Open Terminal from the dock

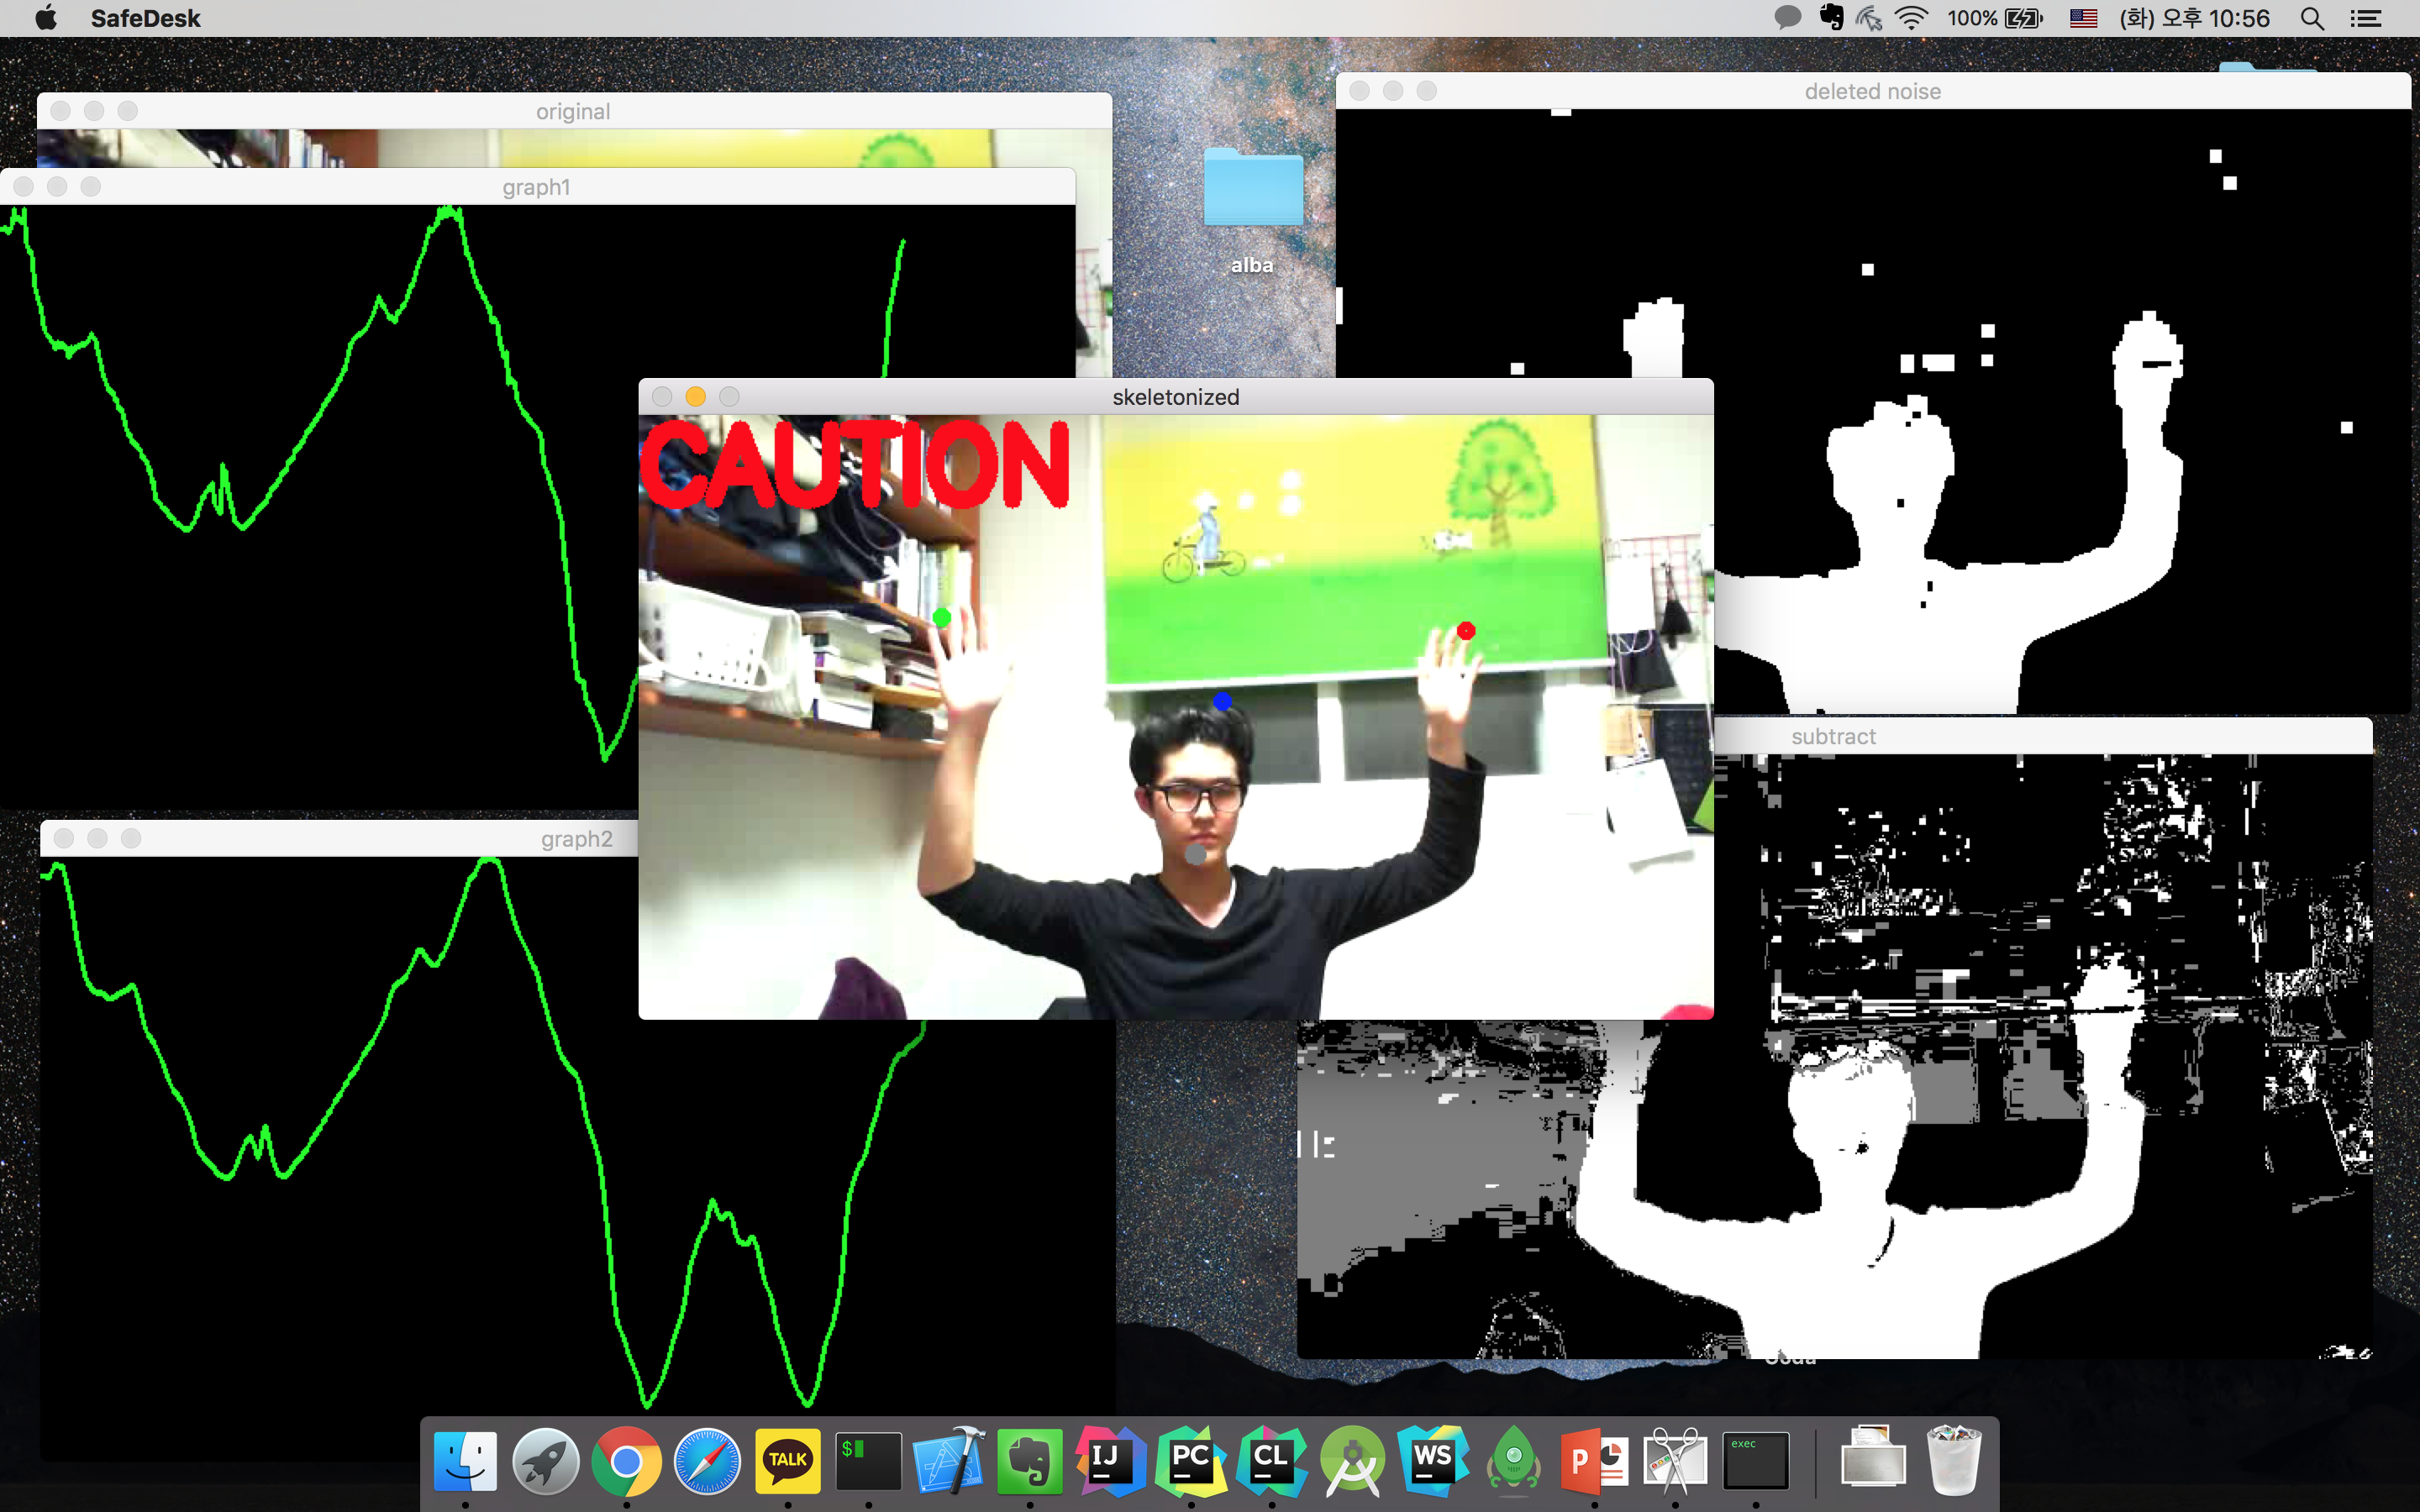click(x=868, y=1461)
